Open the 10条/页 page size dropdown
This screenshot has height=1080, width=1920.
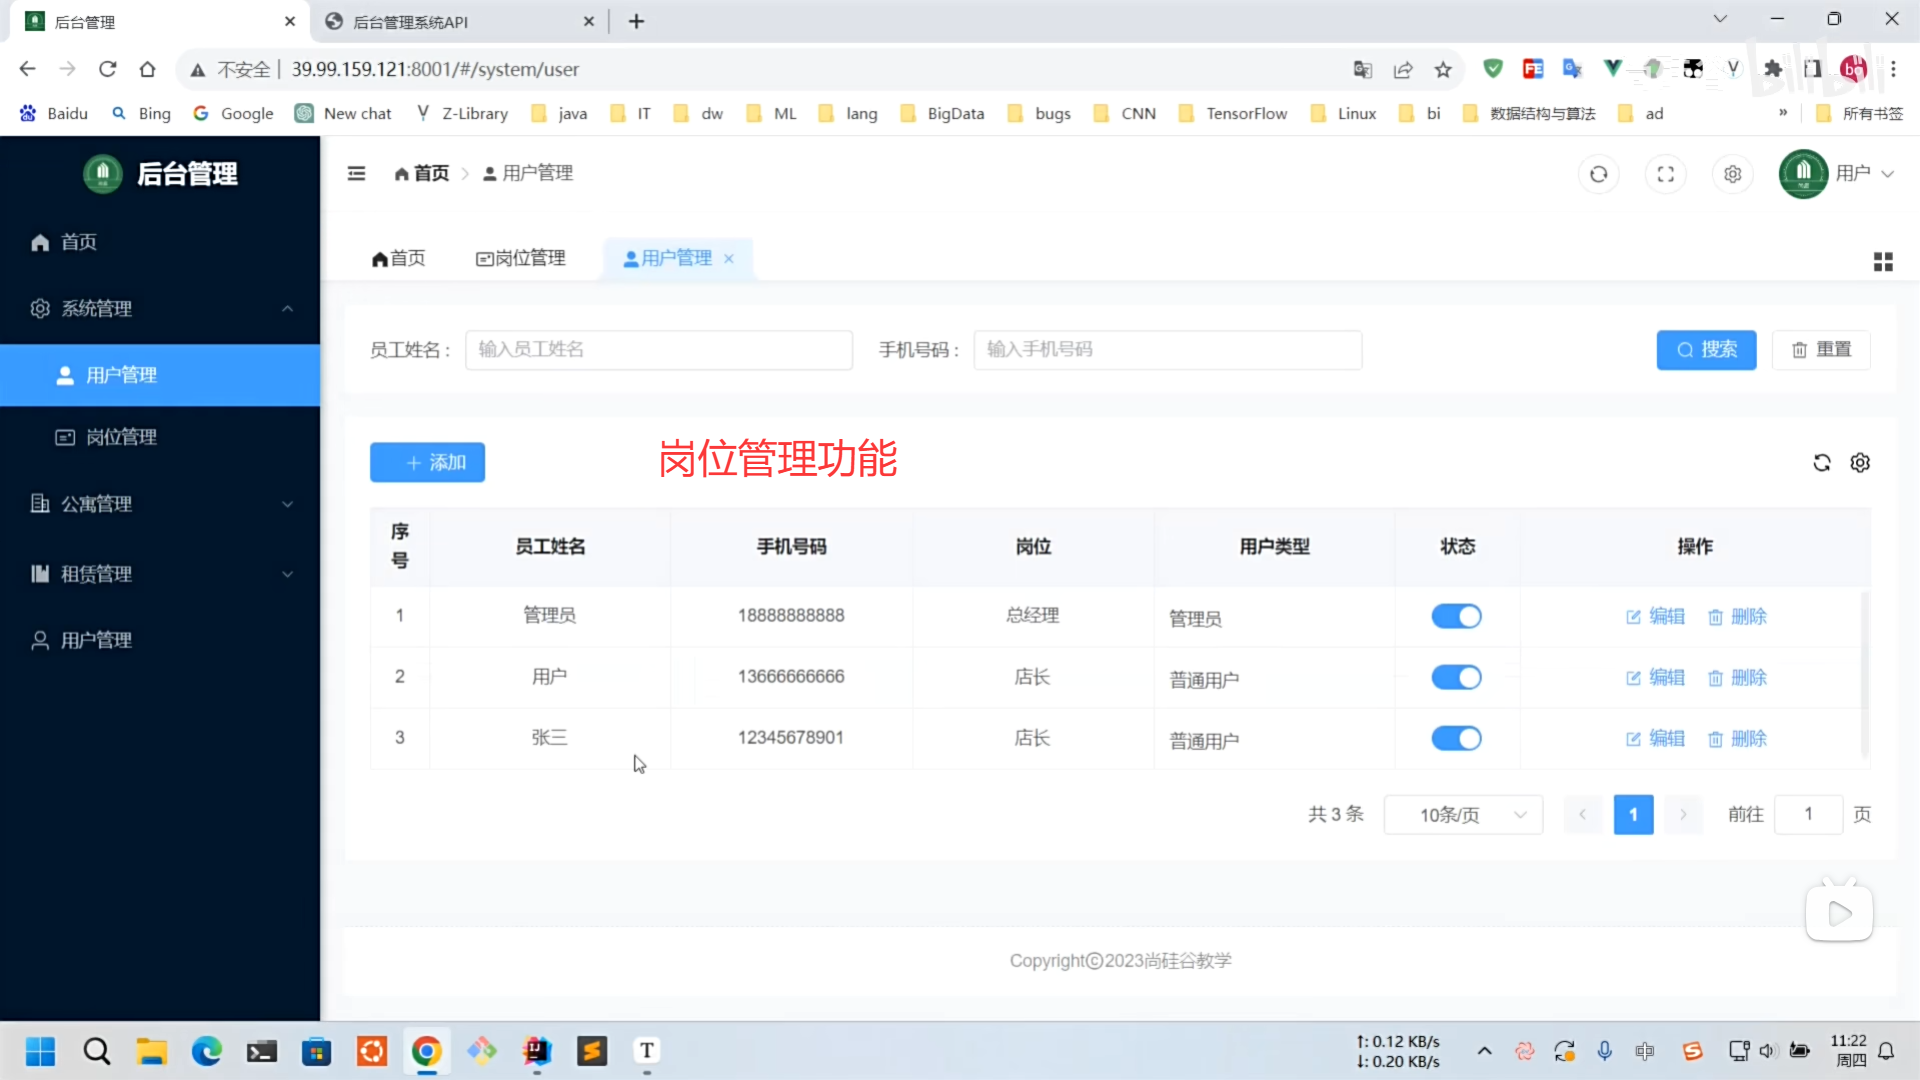coord(1462,815)
